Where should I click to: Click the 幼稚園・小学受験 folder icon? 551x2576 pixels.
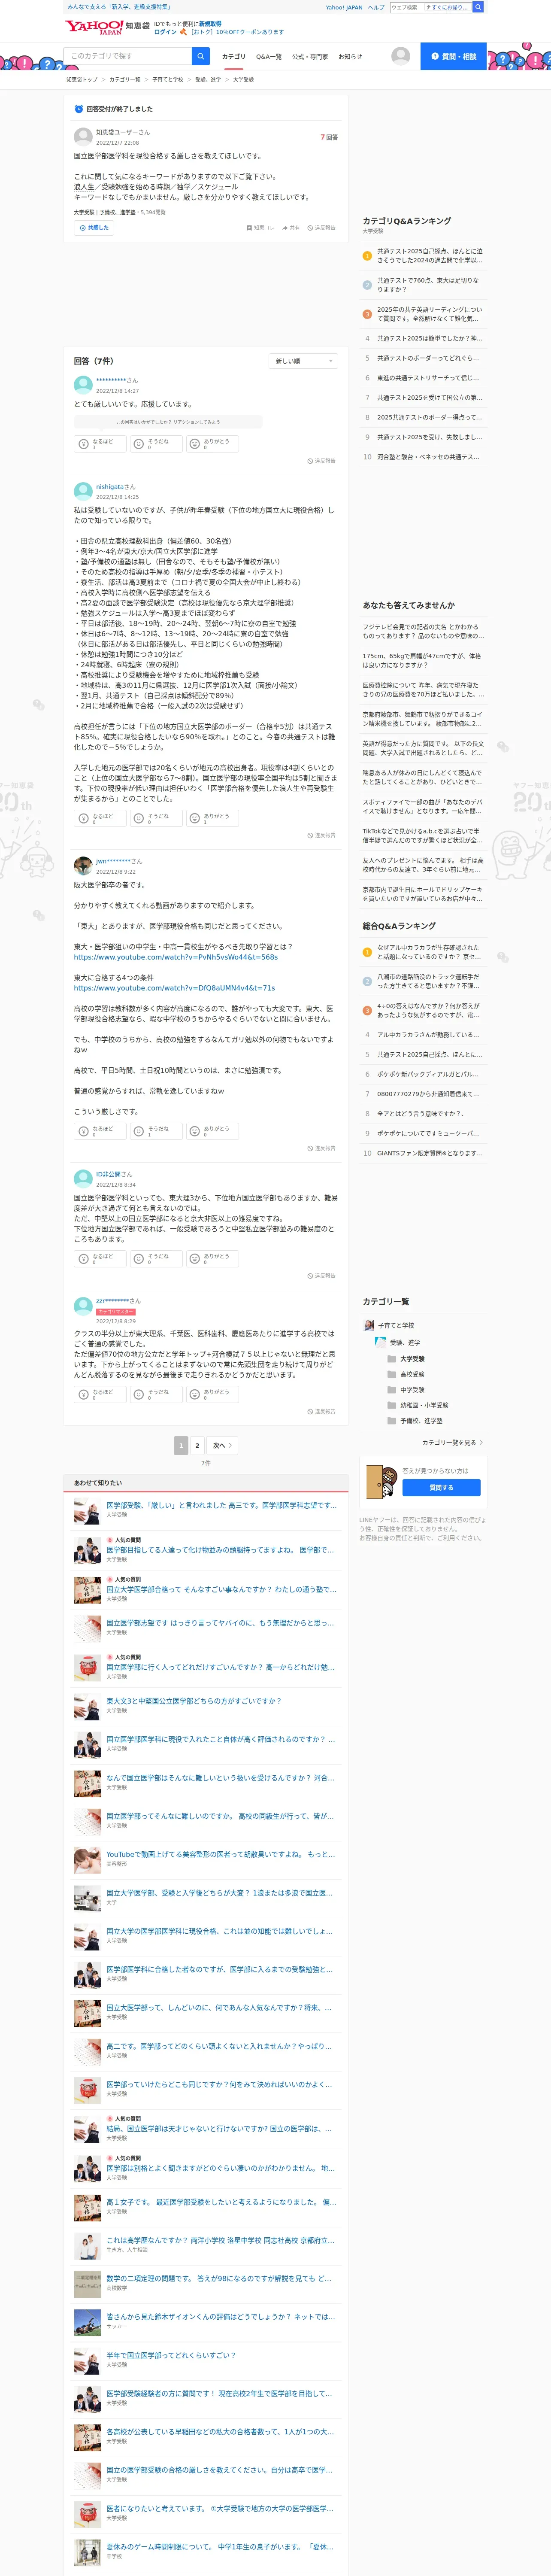392,1405
